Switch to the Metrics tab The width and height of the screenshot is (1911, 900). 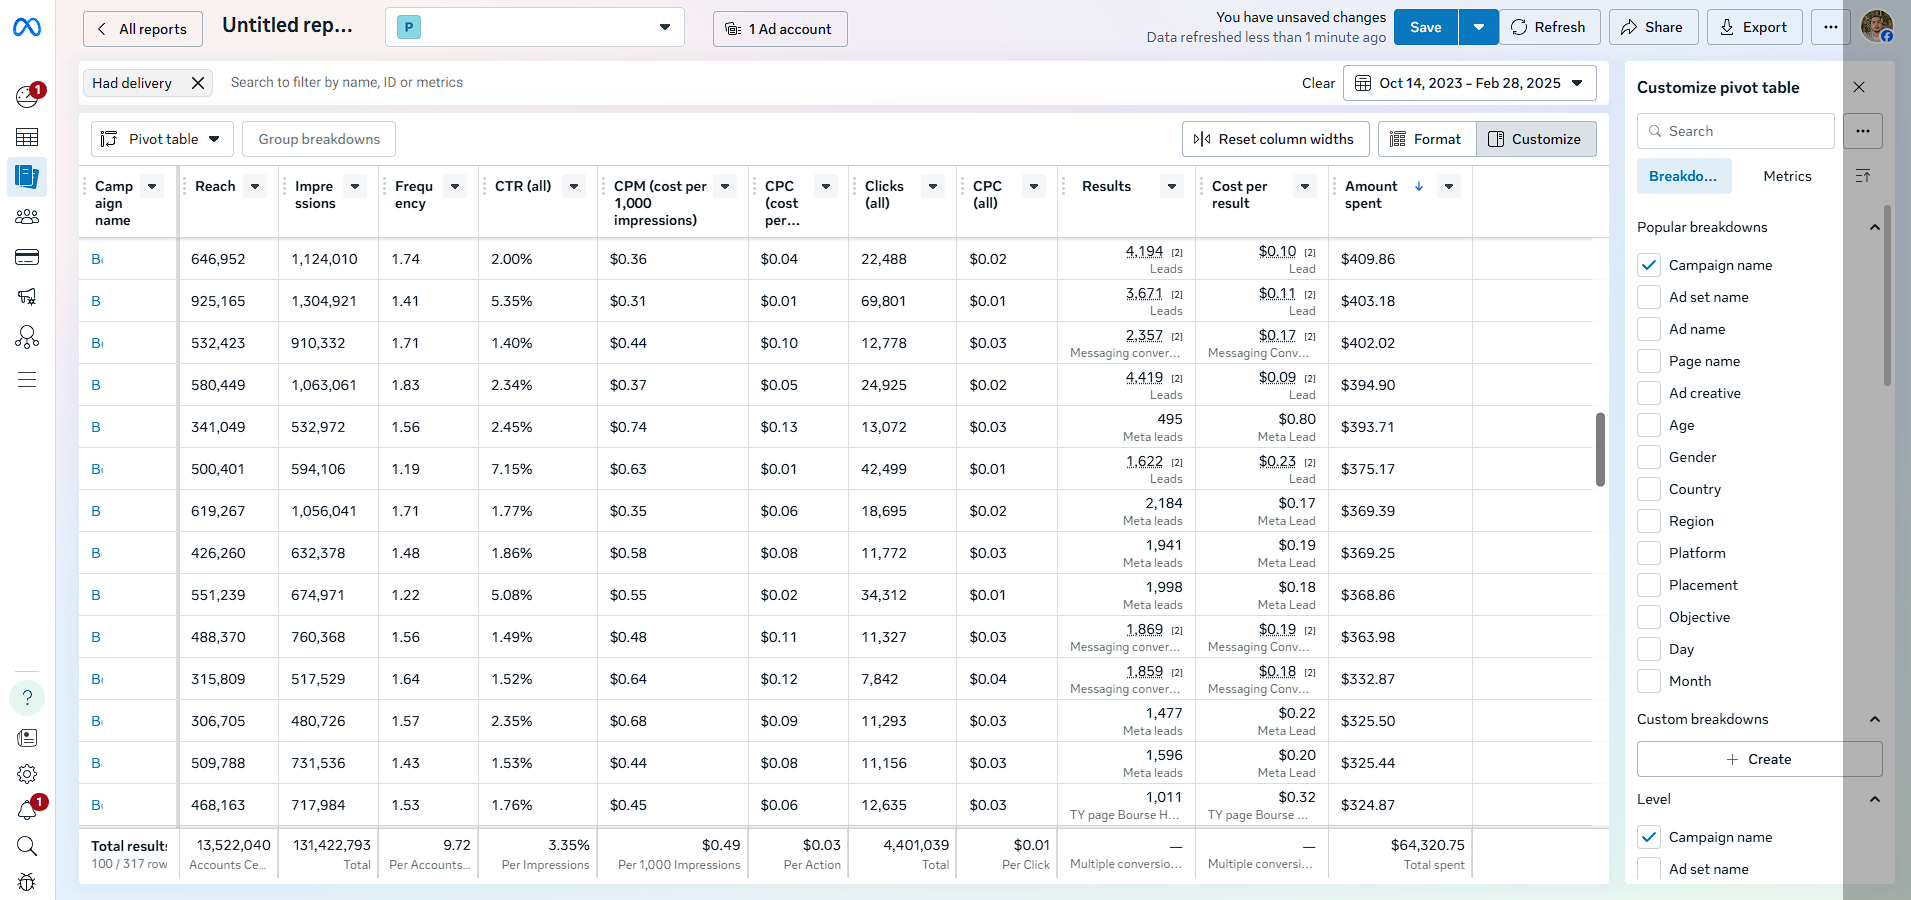pyautogui.click(x=1786, y=176)
